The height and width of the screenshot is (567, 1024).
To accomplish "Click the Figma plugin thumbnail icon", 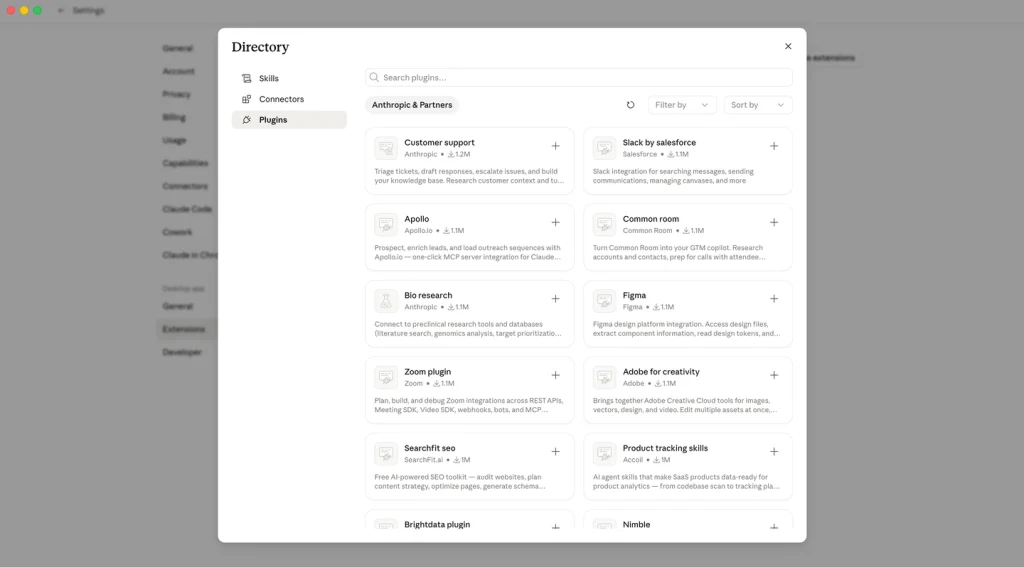I will tap(604, 301).
